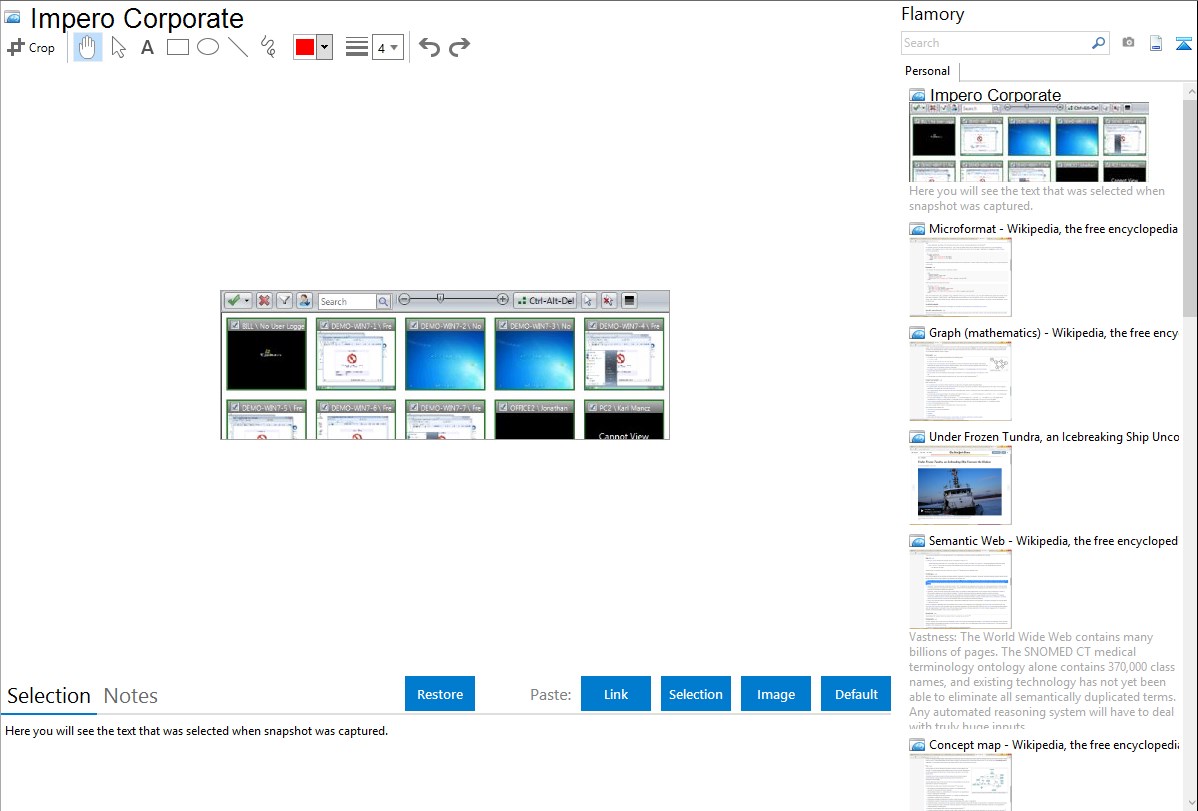Click the Microformat entry's snapshot icon
Screen dimensions: 1198x811
[917, 229]
